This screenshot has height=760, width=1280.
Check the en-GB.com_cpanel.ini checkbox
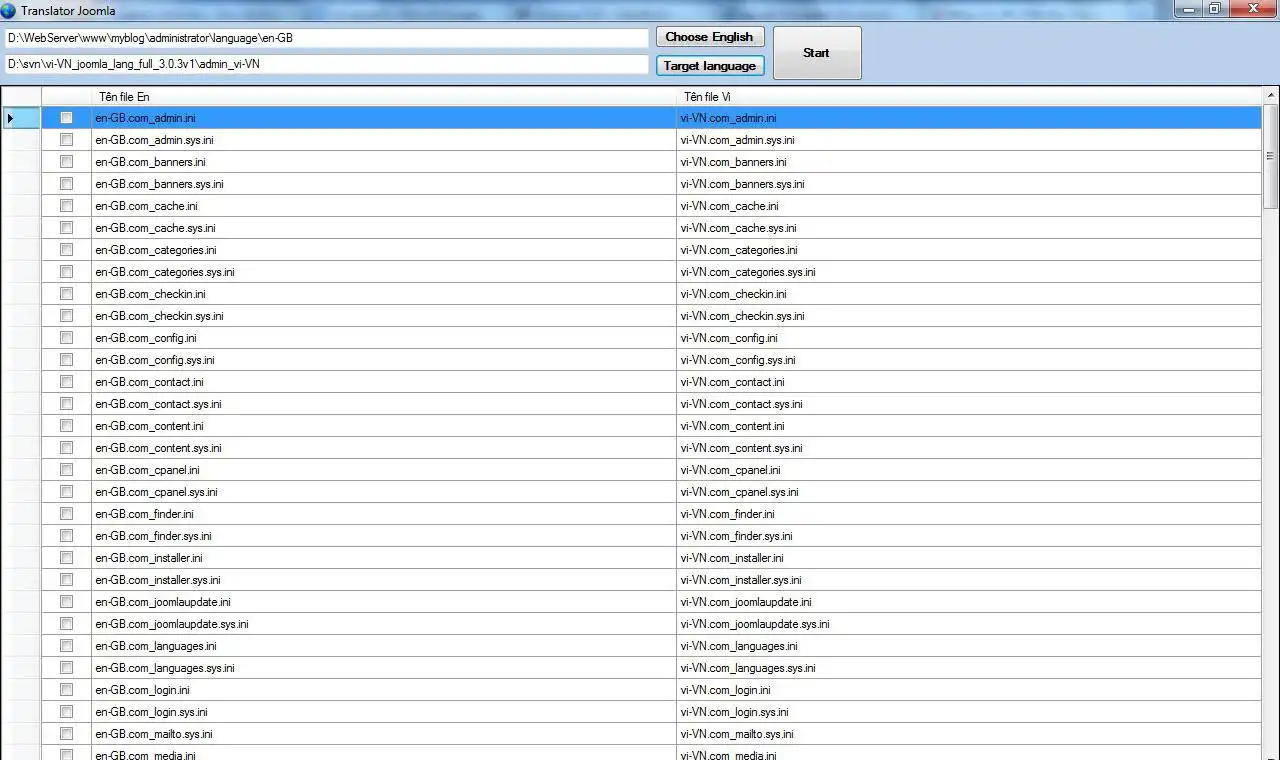(x=67, y=470)
